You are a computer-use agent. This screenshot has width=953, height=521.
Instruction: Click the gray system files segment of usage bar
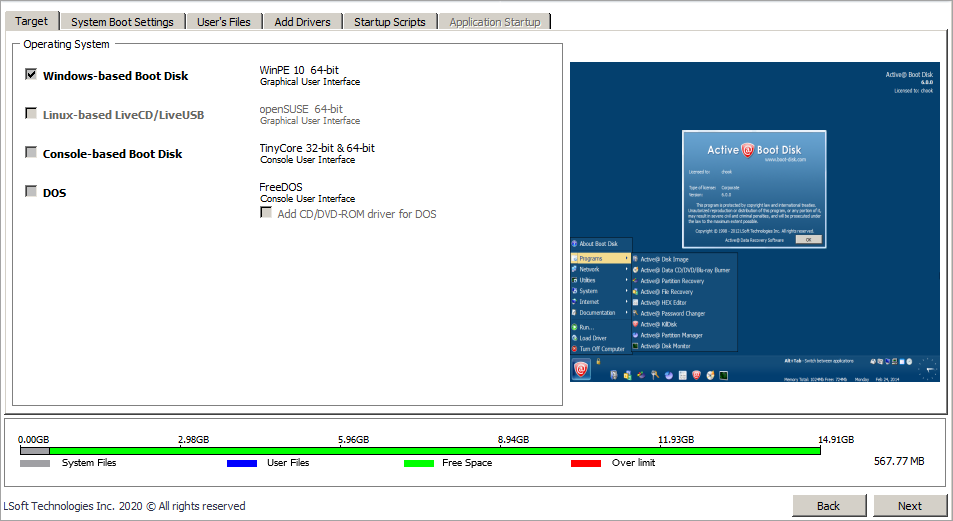point(35,451)
